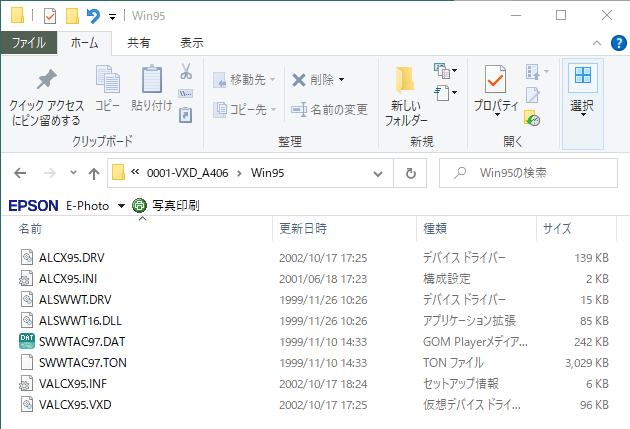This screenshot has height=429, width=630.
Task: Click the VALCX95.INF gear file icon
Action: pos(27,384)
